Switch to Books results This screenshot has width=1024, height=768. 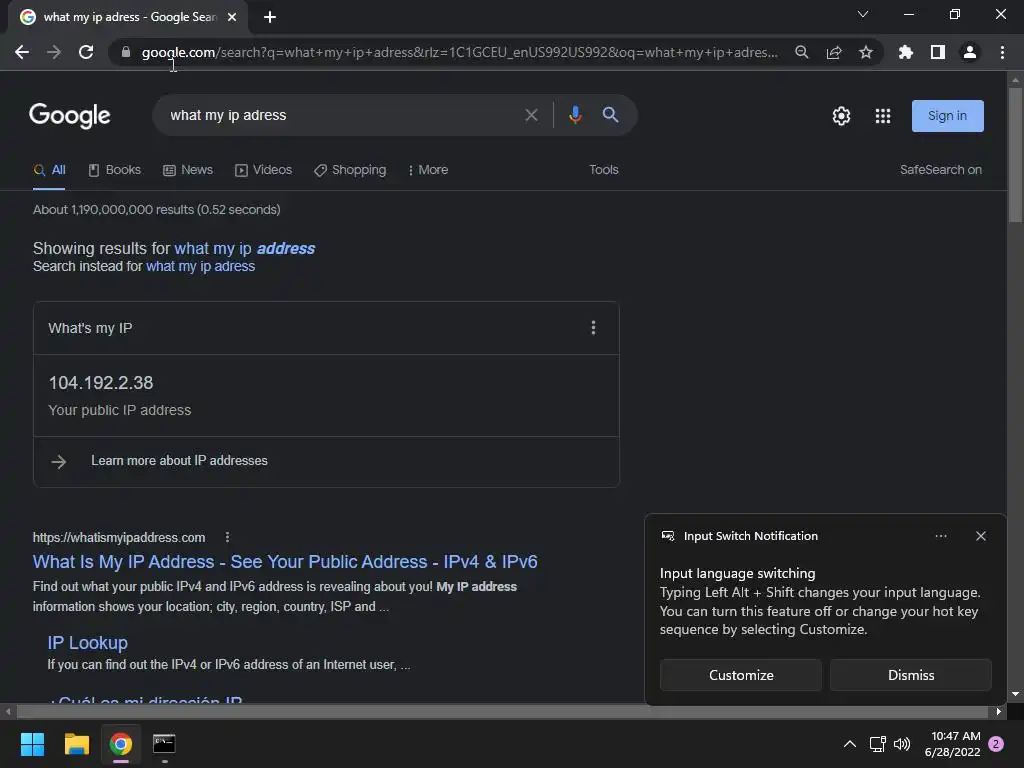[x=115, y=170]
